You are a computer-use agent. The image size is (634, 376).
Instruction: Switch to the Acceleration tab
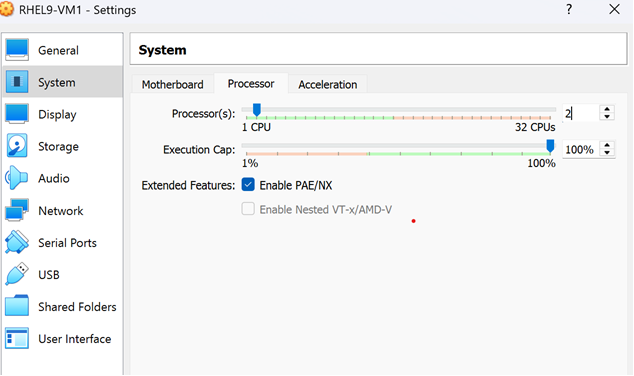point(328,84)
